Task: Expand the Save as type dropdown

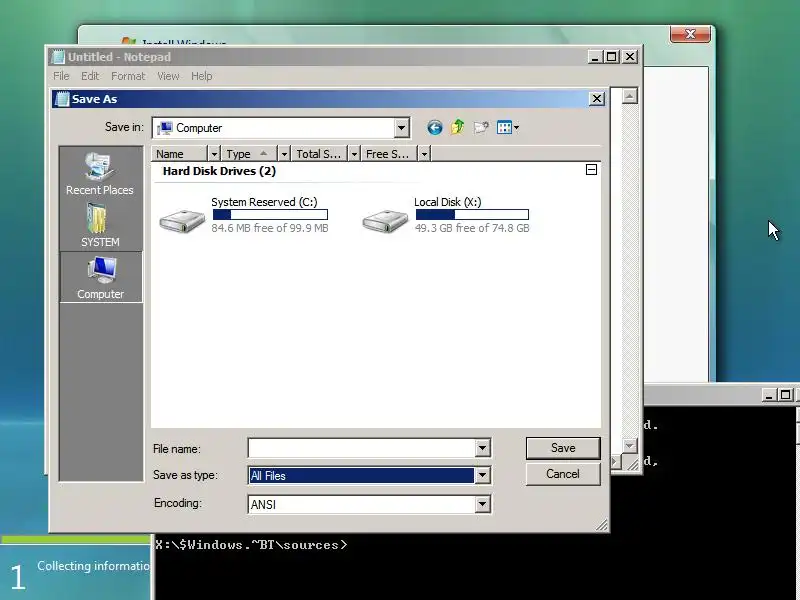Action: pyautogui.click(x=482, y=476)
